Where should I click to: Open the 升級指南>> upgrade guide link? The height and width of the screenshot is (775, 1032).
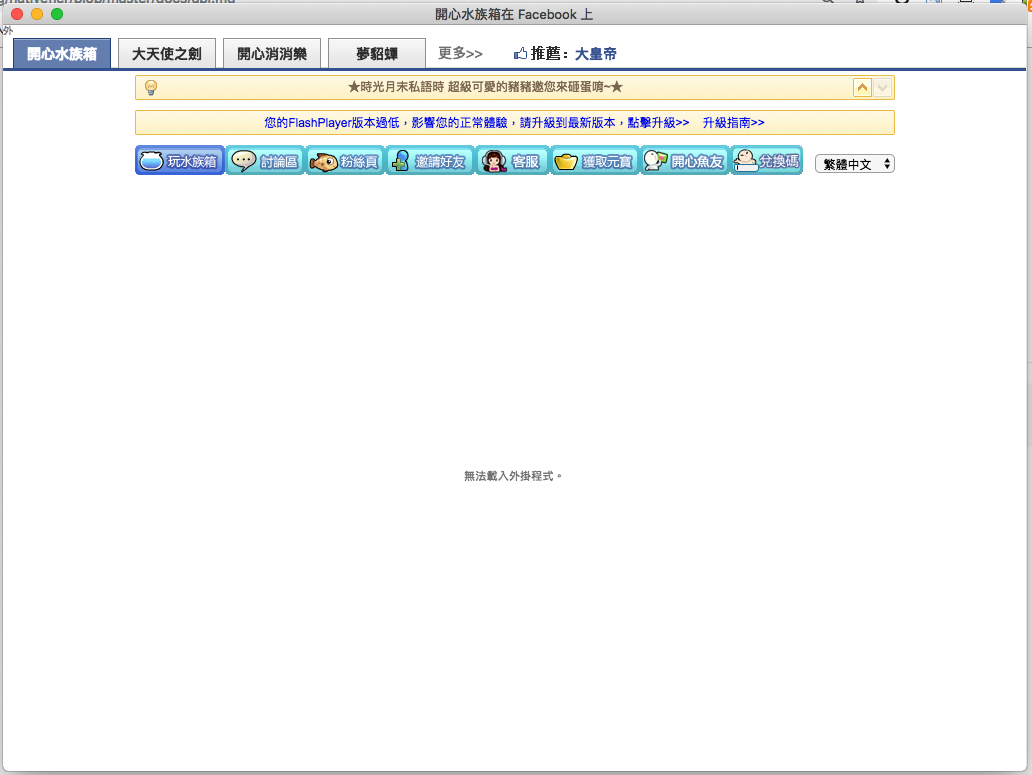click(733, 123)
